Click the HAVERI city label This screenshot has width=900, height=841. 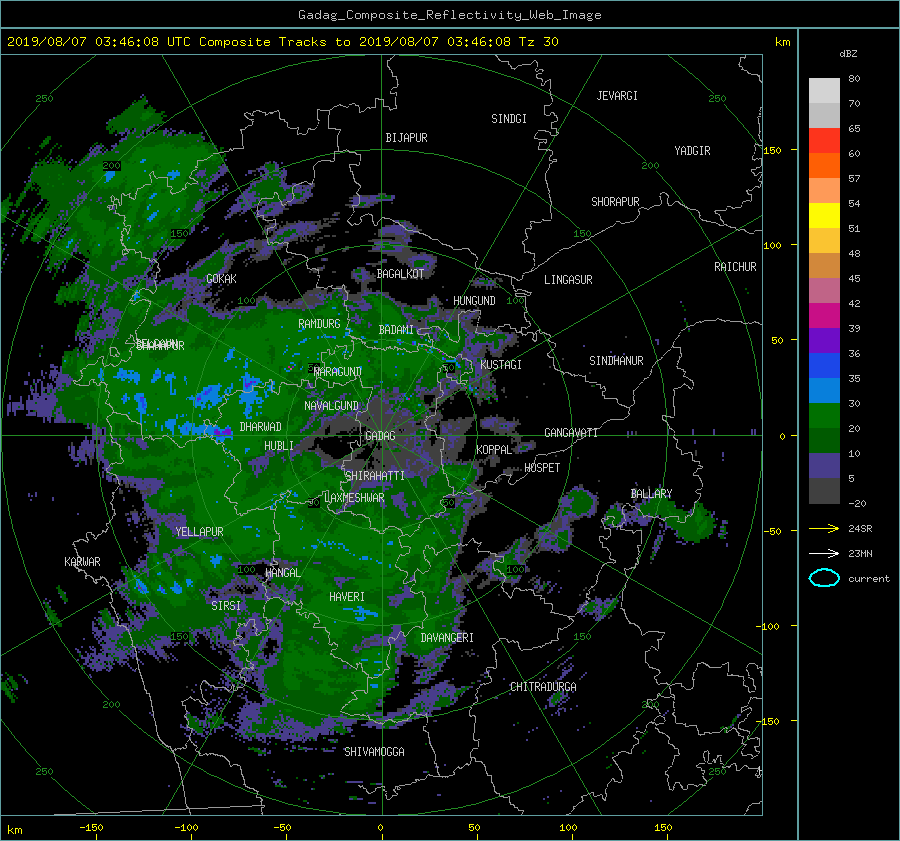347,597
